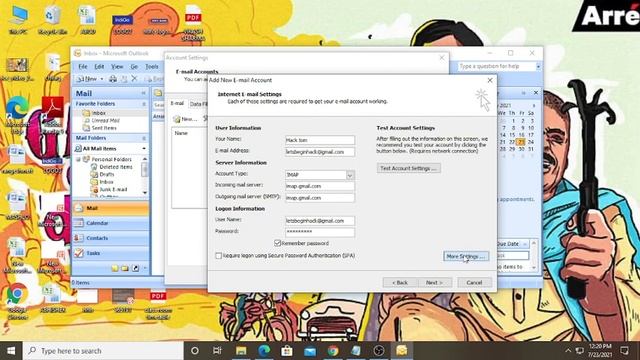The height and width of the screenshot is (360, 640).
Task: Select Unread Mail under Favorite Folders
Action: (x=105, y=120)
